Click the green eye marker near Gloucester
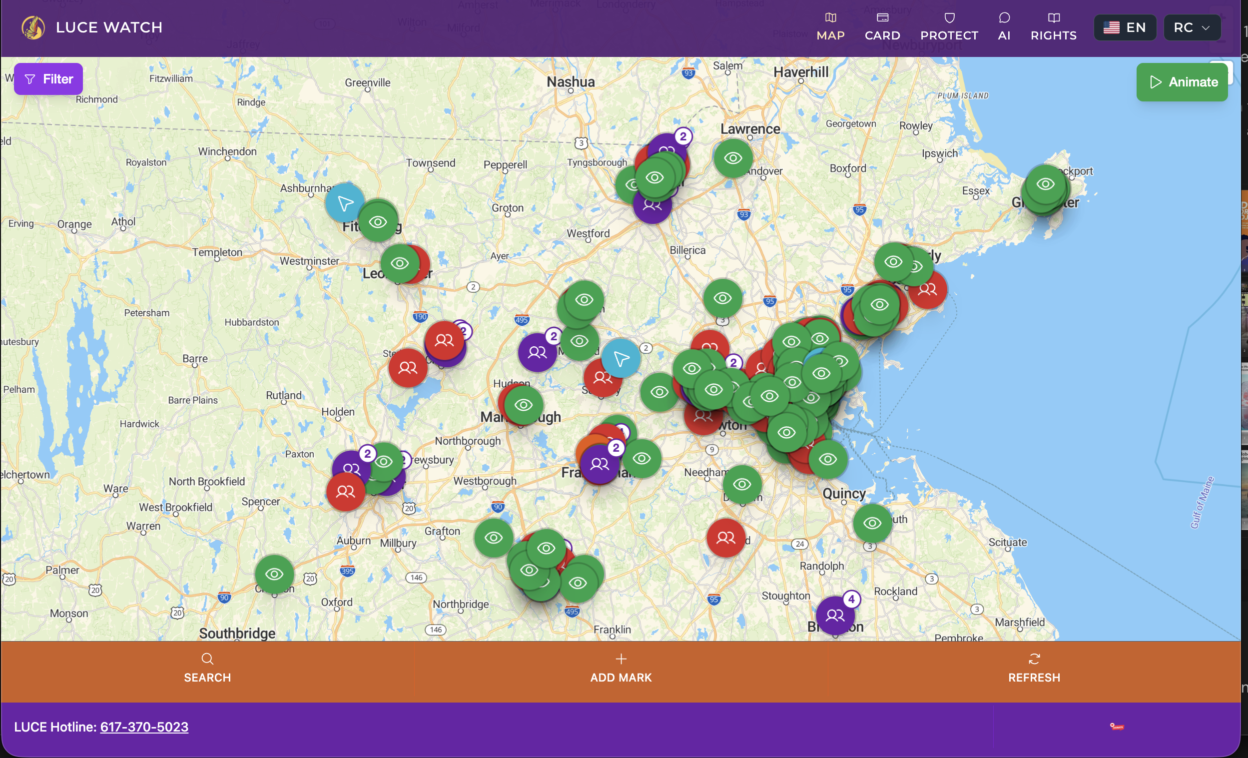 pyautogui.click(x=1046, y=184)
